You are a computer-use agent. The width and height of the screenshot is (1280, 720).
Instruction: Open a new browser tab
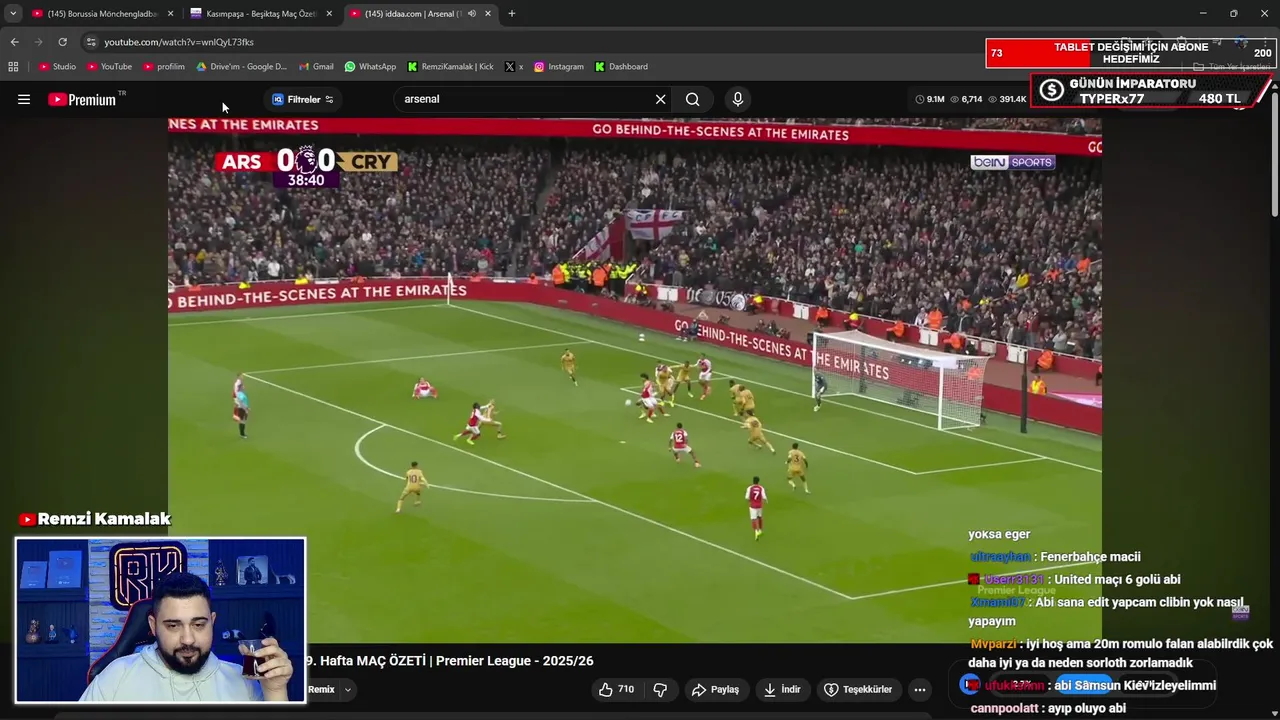click(x=512, y=13)
